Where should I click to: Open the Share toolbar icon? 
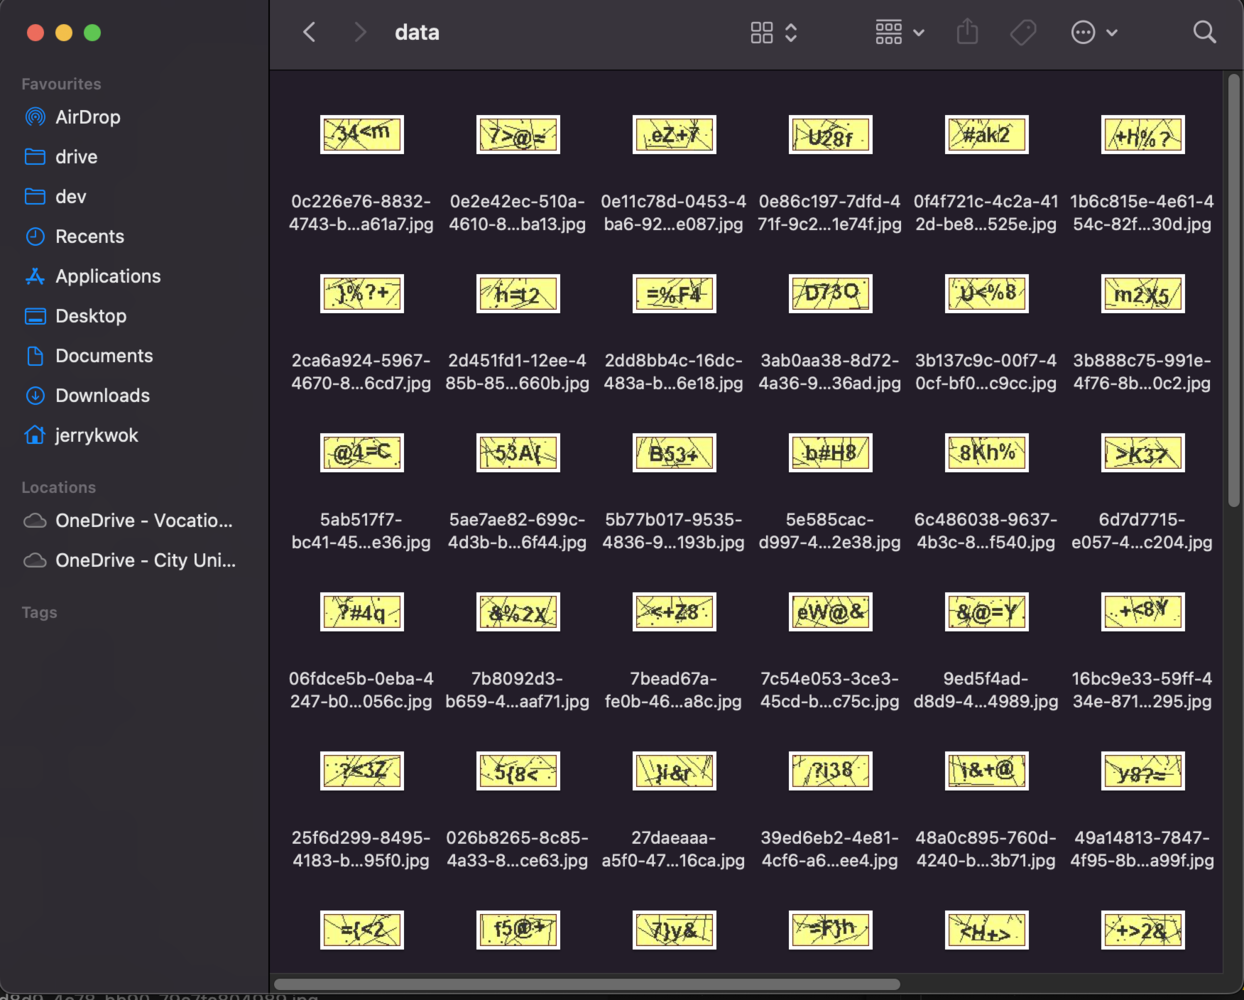(967, 33)
